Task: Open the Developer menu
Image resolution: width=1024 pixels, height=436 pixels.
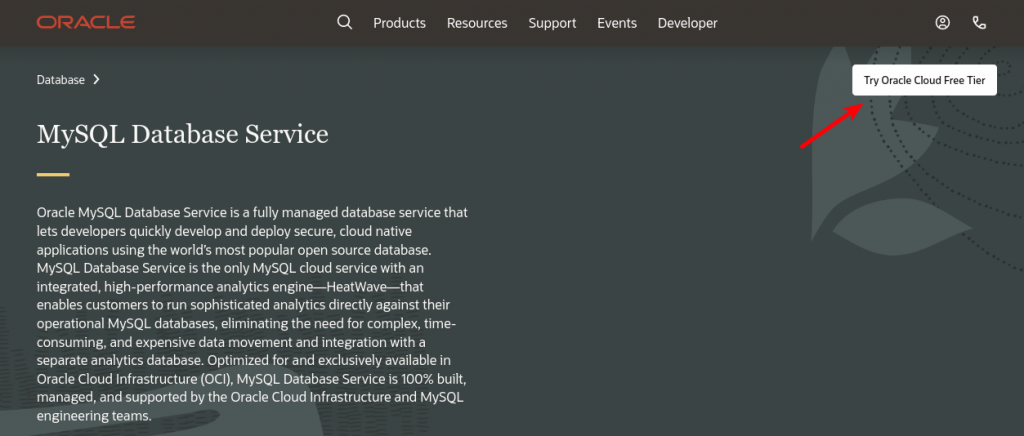Action: [x=688, y=23]
